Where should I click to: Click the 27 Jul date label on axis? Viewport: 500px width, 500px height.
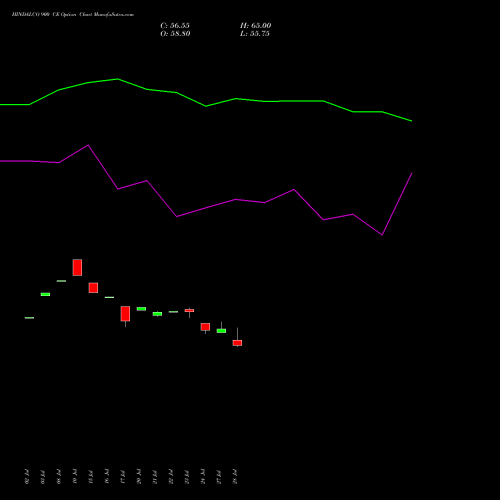click(219, 477)
